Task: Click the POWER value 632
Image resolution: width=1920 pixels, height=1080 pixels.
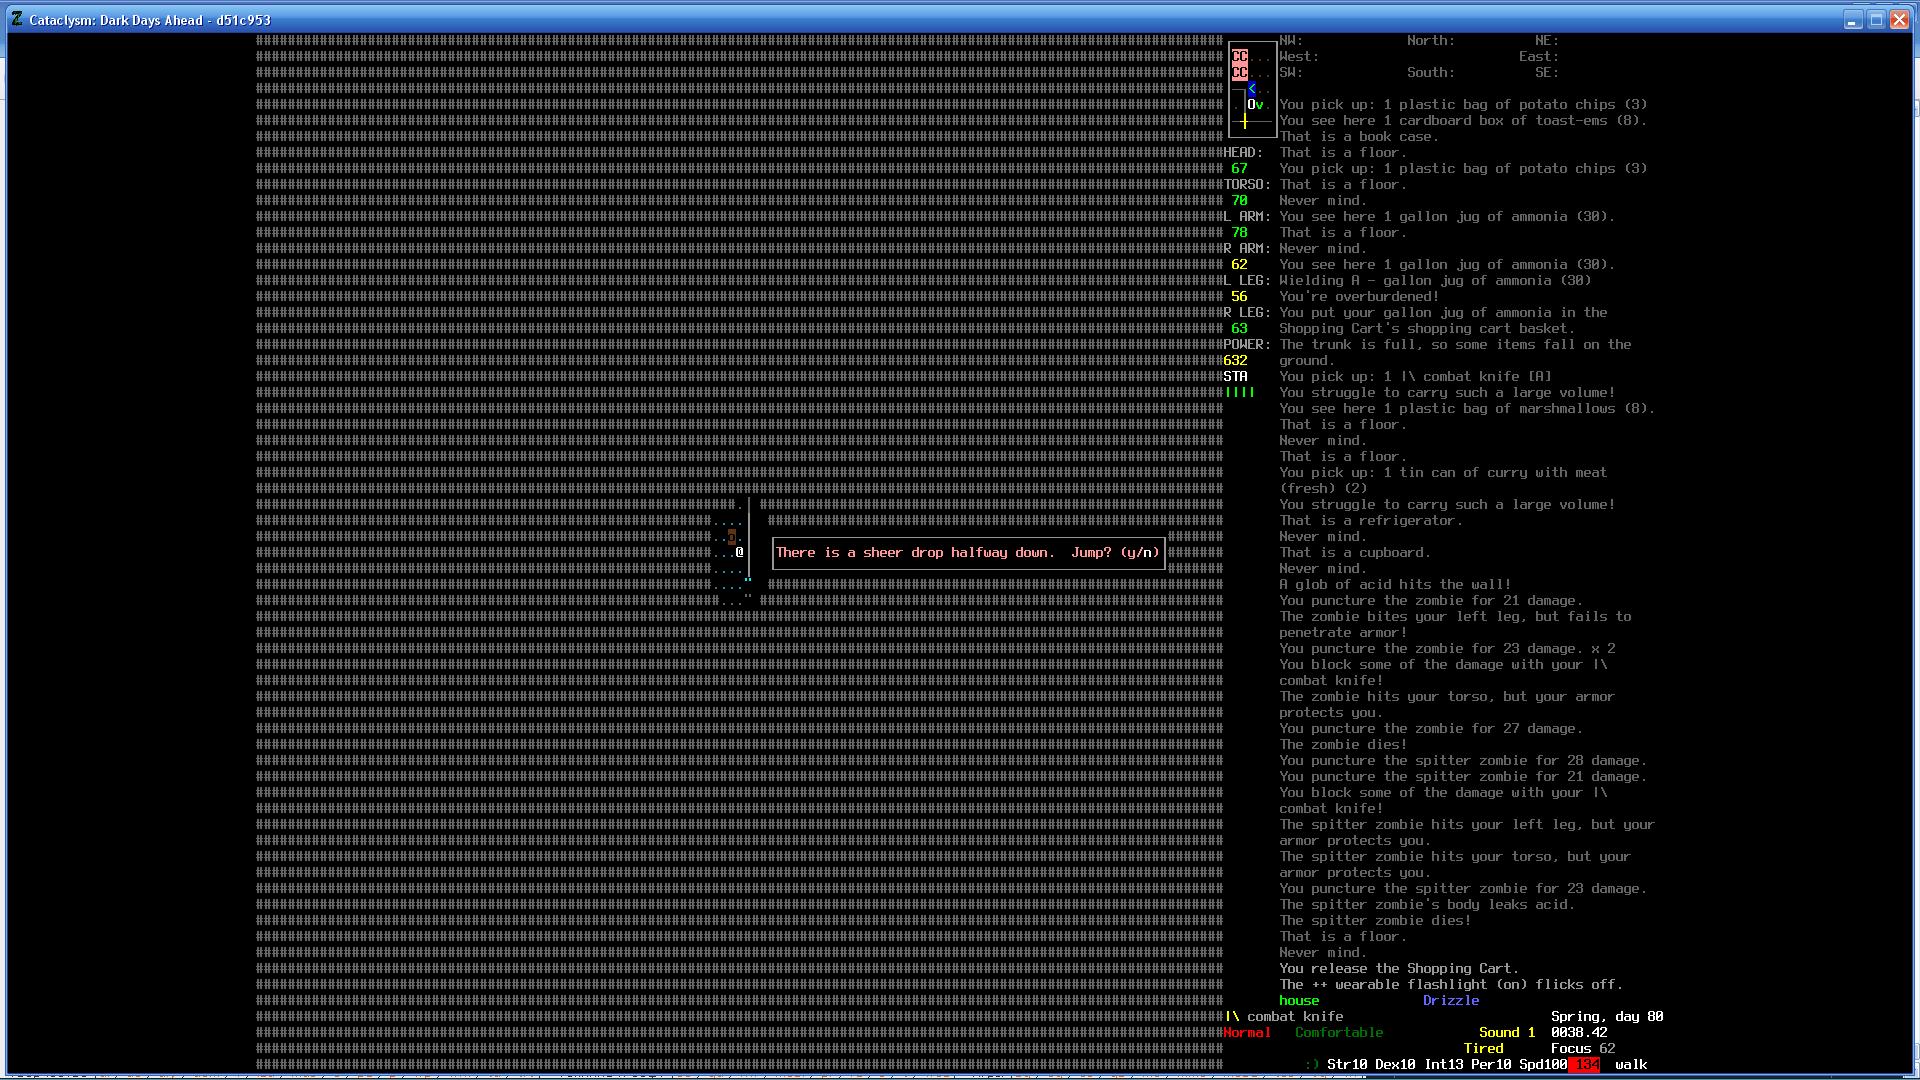Action: click(1236, 360)
